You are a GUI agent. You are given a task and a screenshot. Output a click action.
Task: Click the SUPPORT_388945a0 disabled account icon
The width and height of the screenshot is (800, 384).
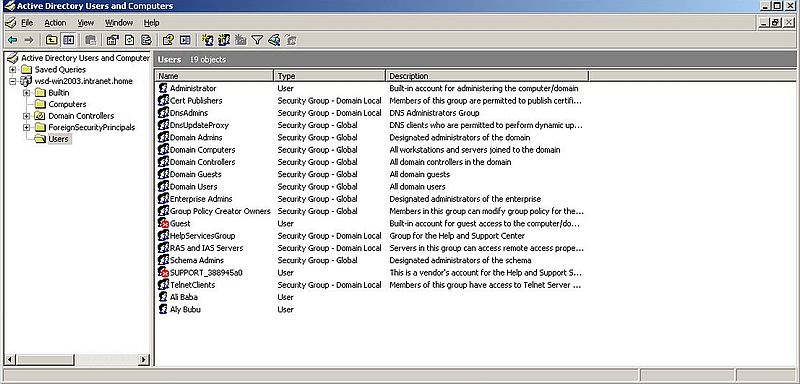click(163, 272)
